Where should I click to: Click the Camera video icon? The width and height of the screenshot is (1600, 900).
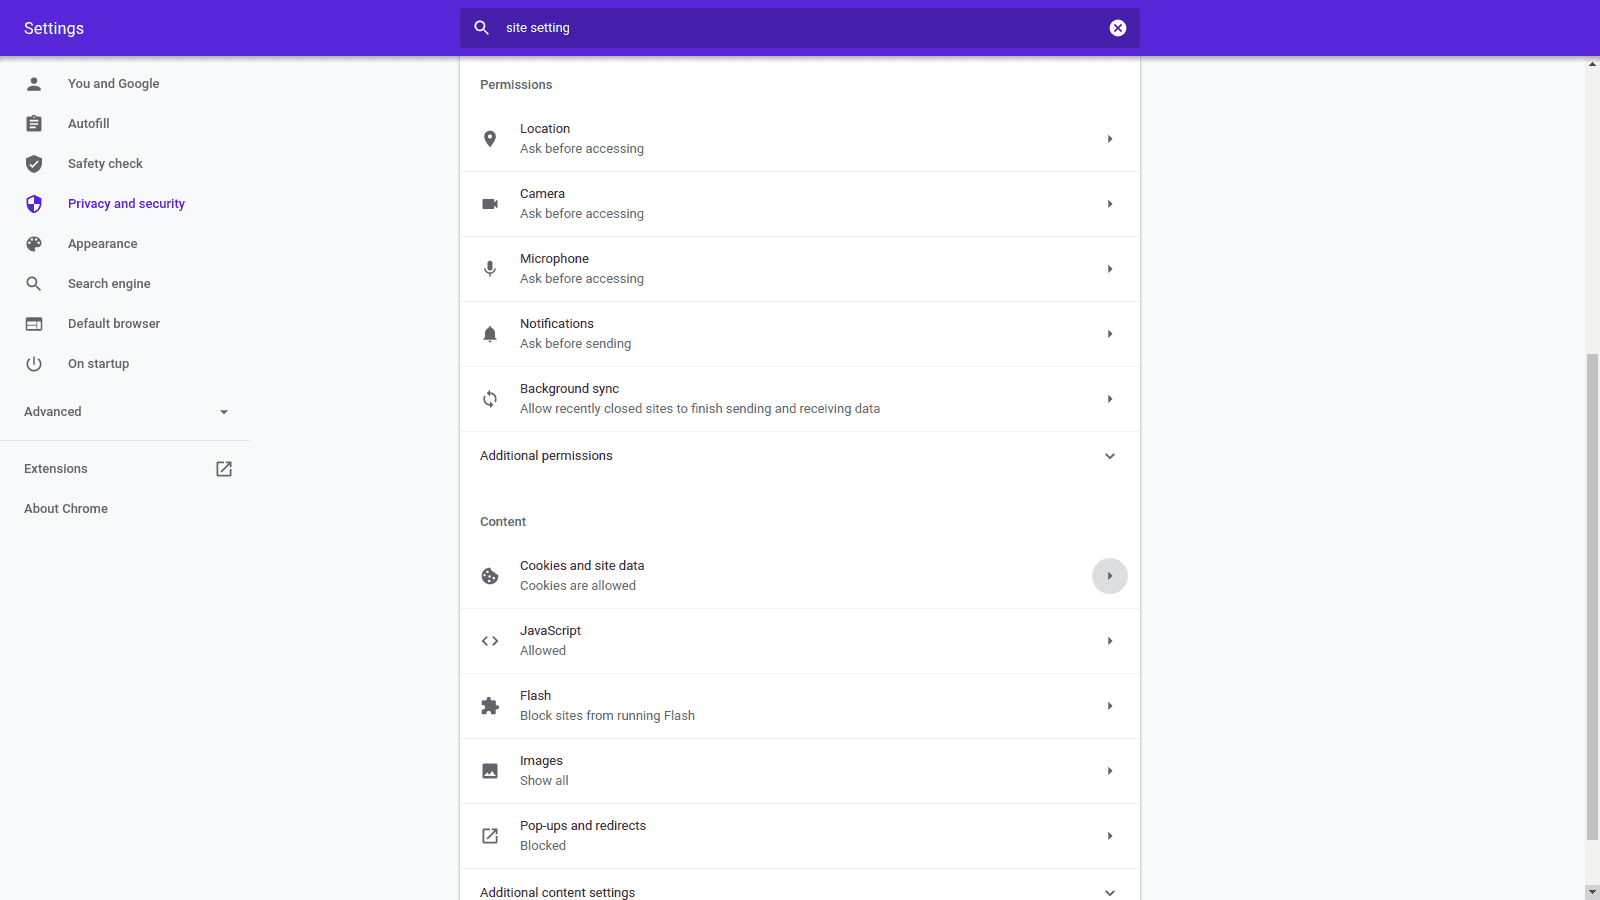click(490, 204)
